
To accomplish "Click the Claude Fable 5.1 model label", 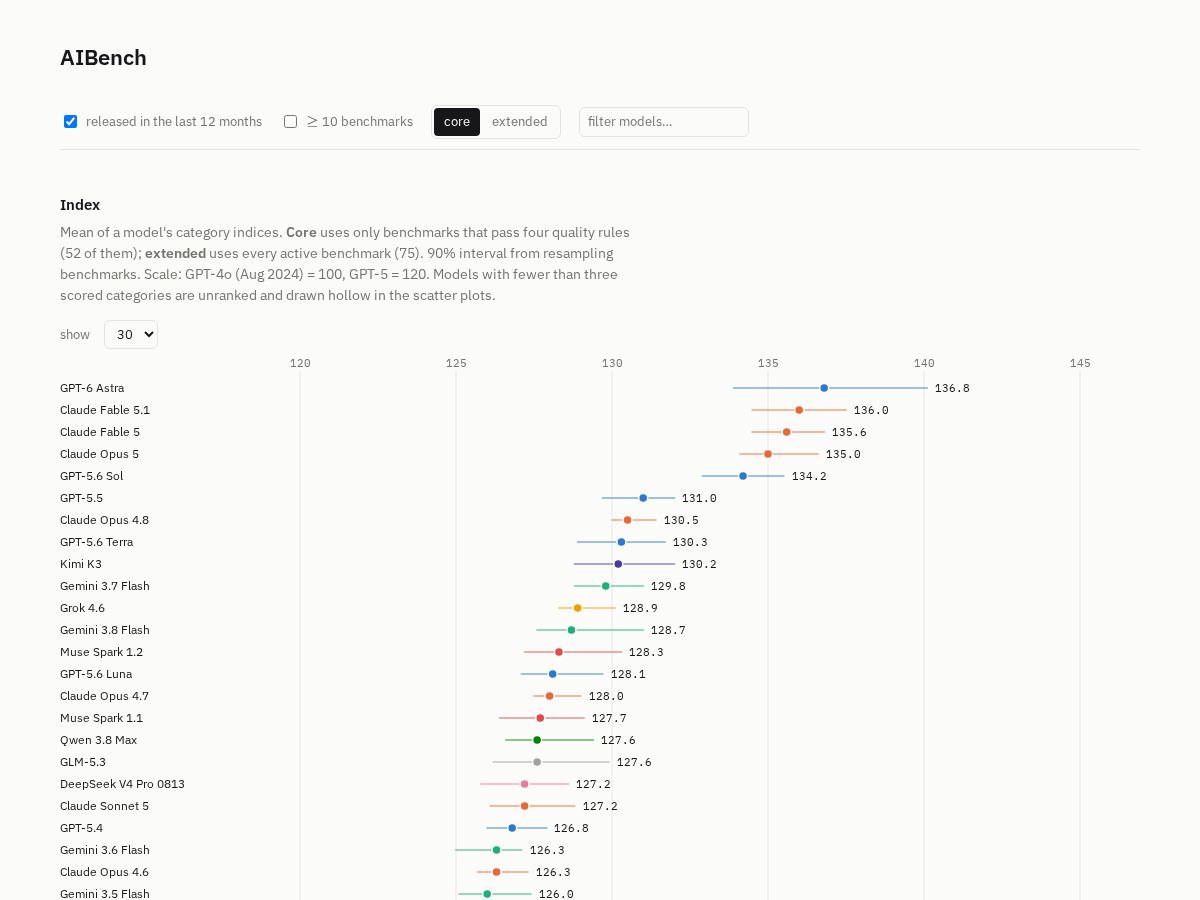I will pyautogui.click(x=105, y=410).
